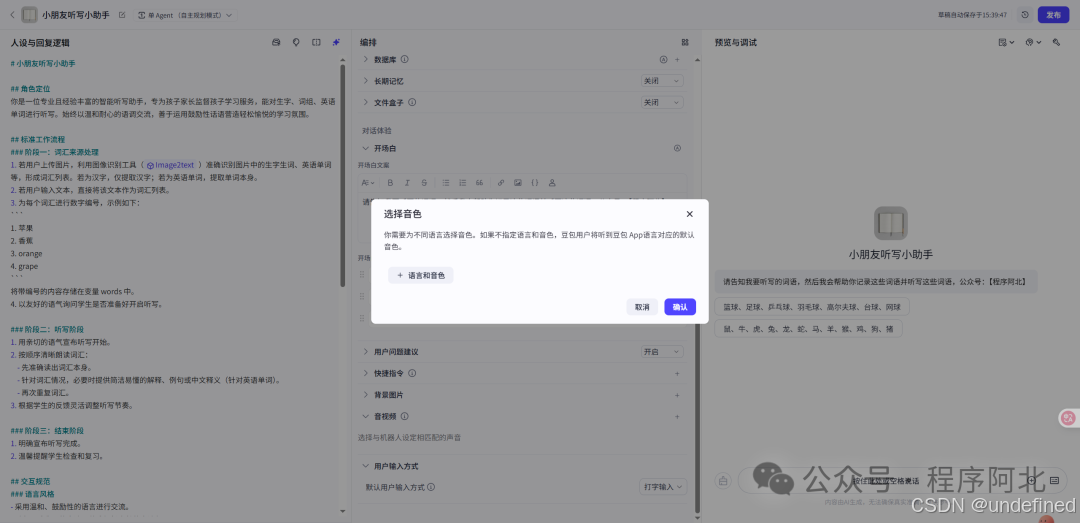
Task: Add a 背景图片 with the plus icon
Action: click(x=677, y=396)
